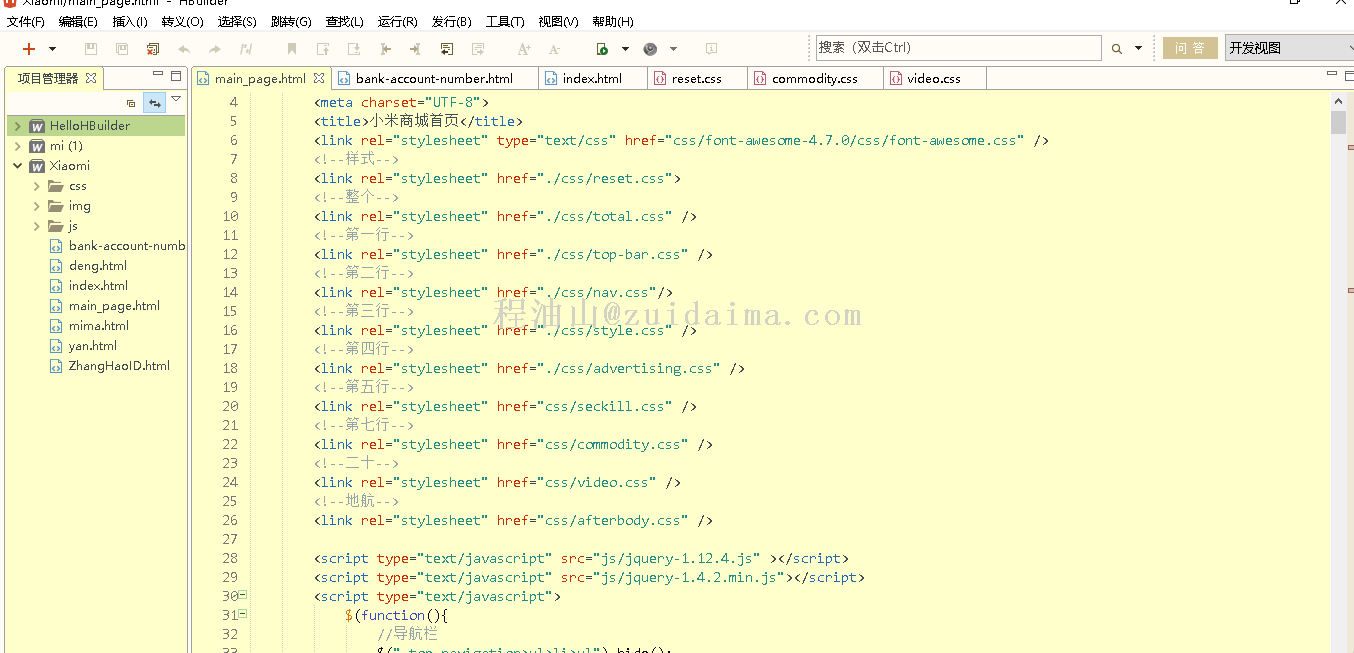Click the close-all files icon with red X

click(153, 48)
